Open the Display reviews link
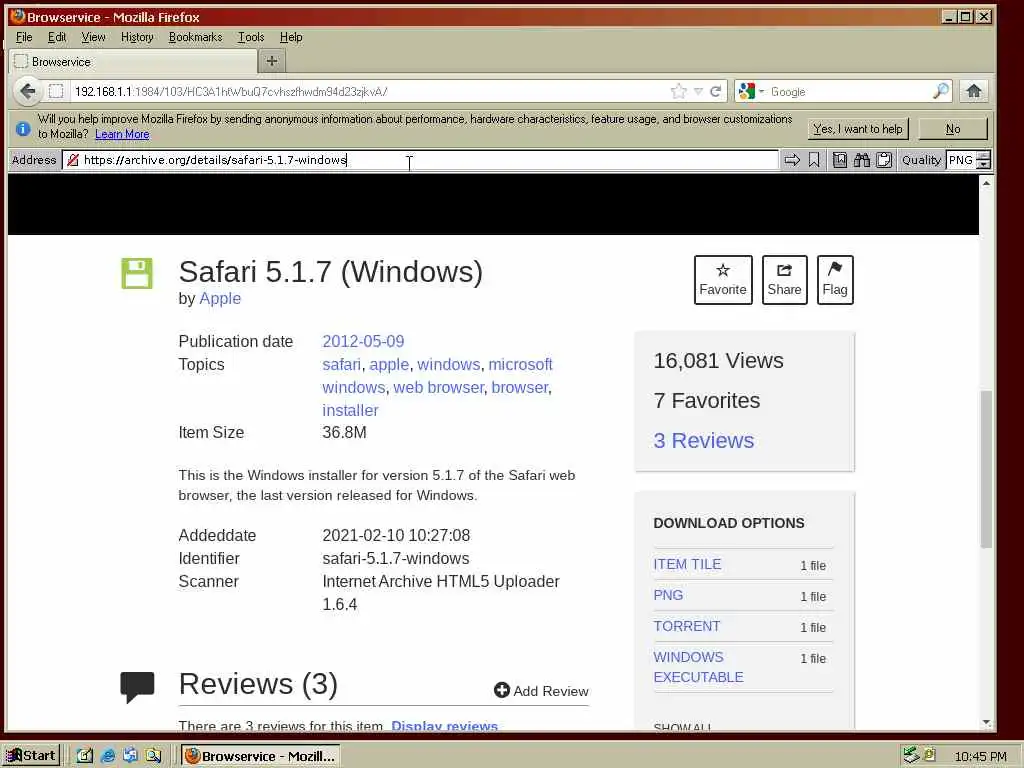Screen dimensions: 1024x768 tap(444, 726)
